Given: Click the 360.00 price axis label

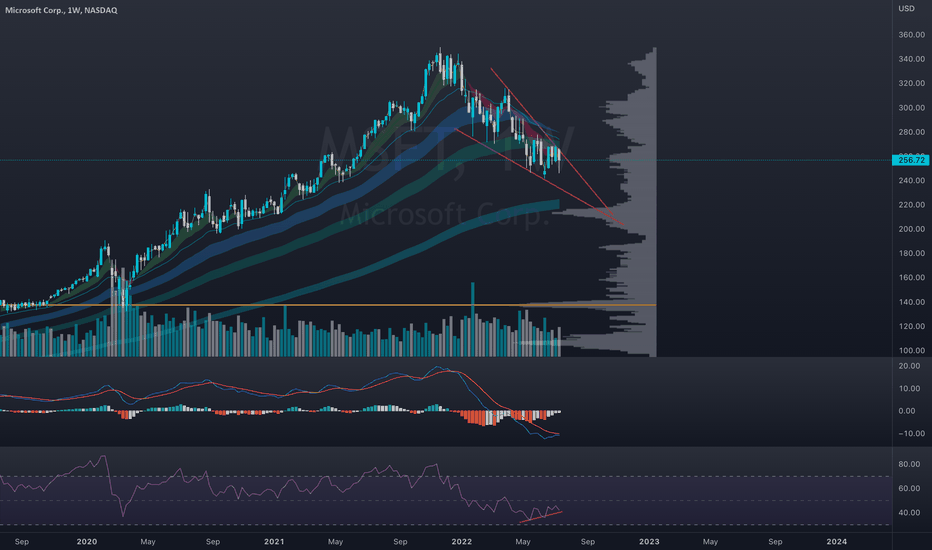Looking at the screenshot, I should (911, 35).
